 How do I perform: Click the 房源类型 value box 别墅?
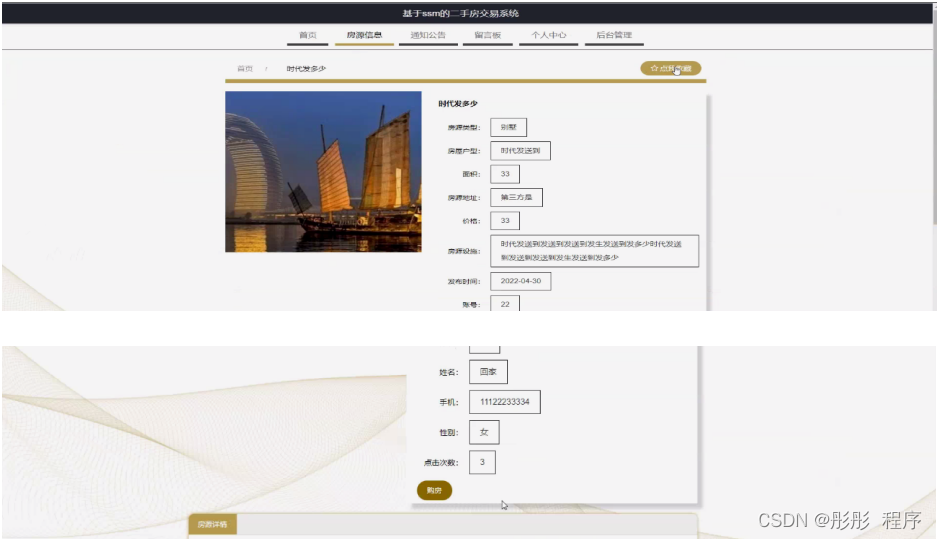tap(509, 127)
